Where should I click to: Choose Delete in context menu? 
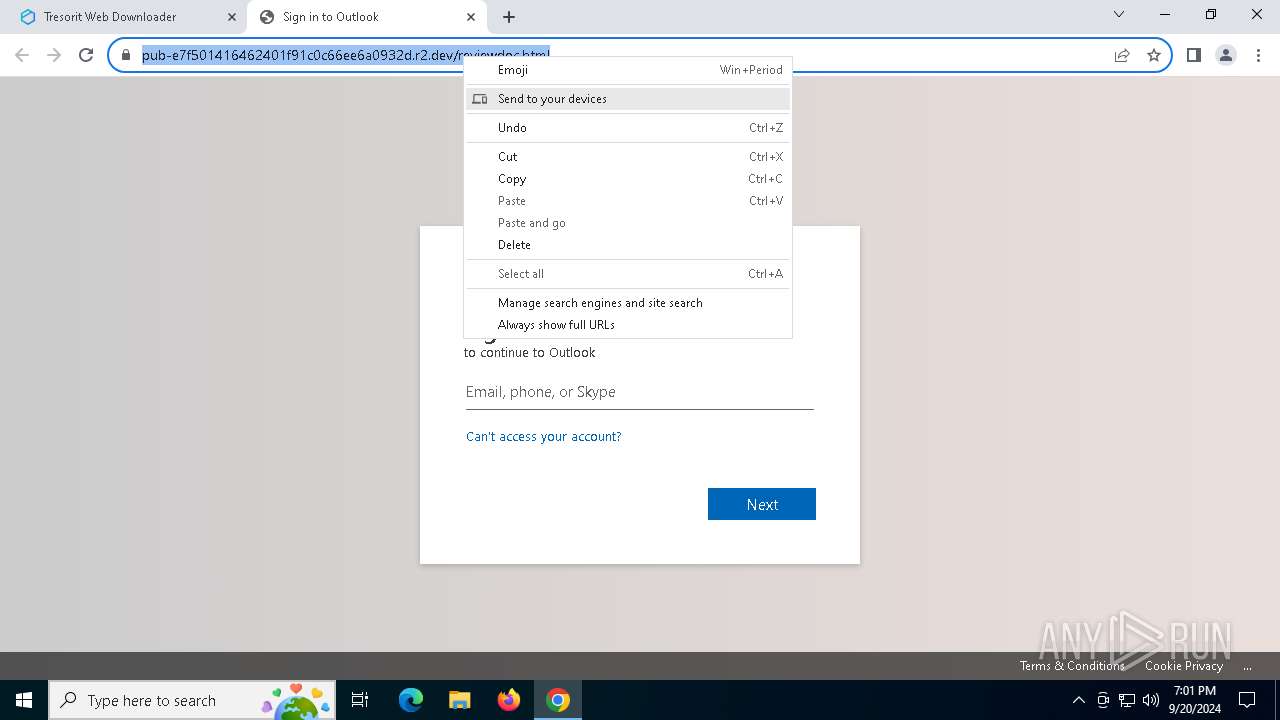628,245
